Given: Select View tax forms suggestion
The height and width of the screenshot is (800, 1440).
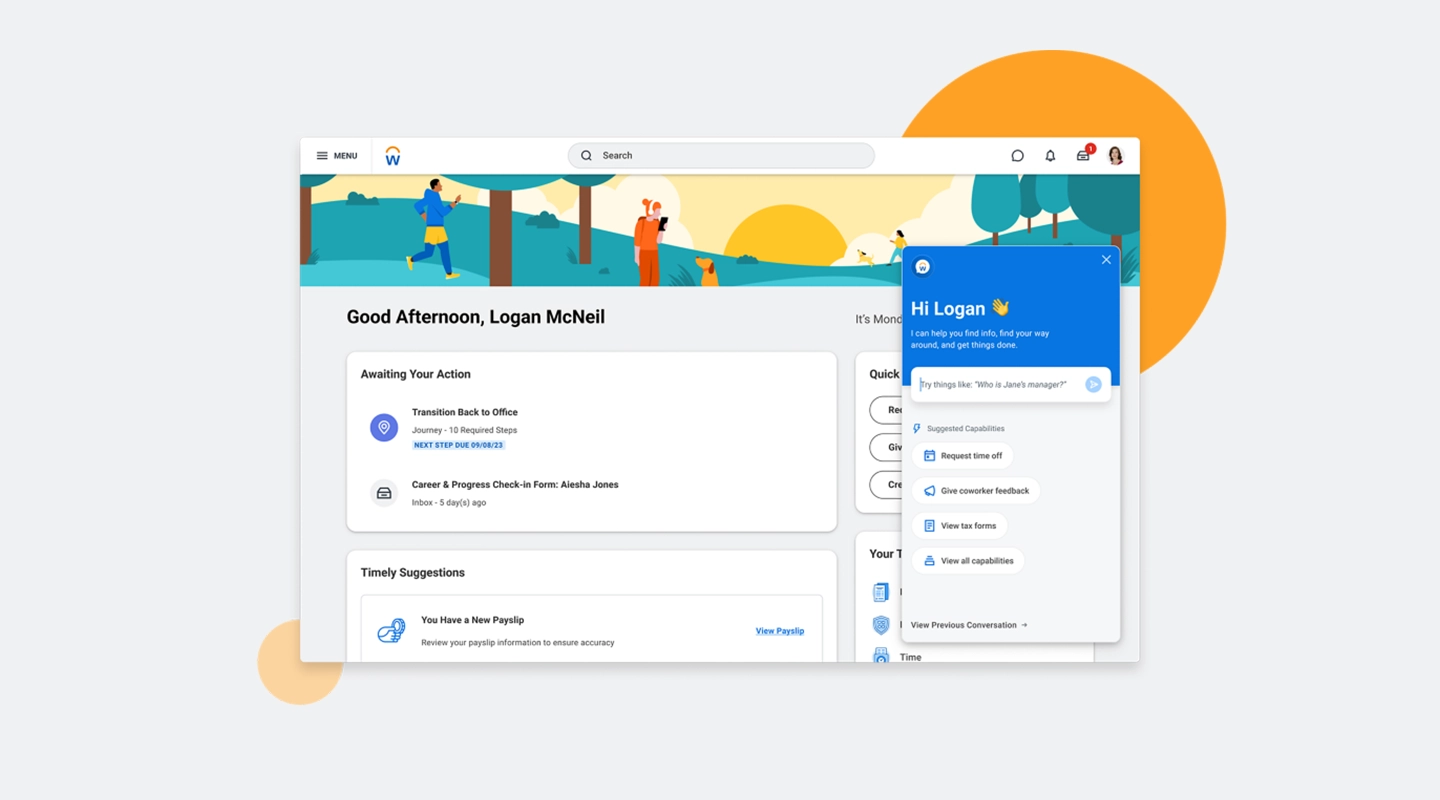Looking at the screenshot, I should tap(959, 526).
